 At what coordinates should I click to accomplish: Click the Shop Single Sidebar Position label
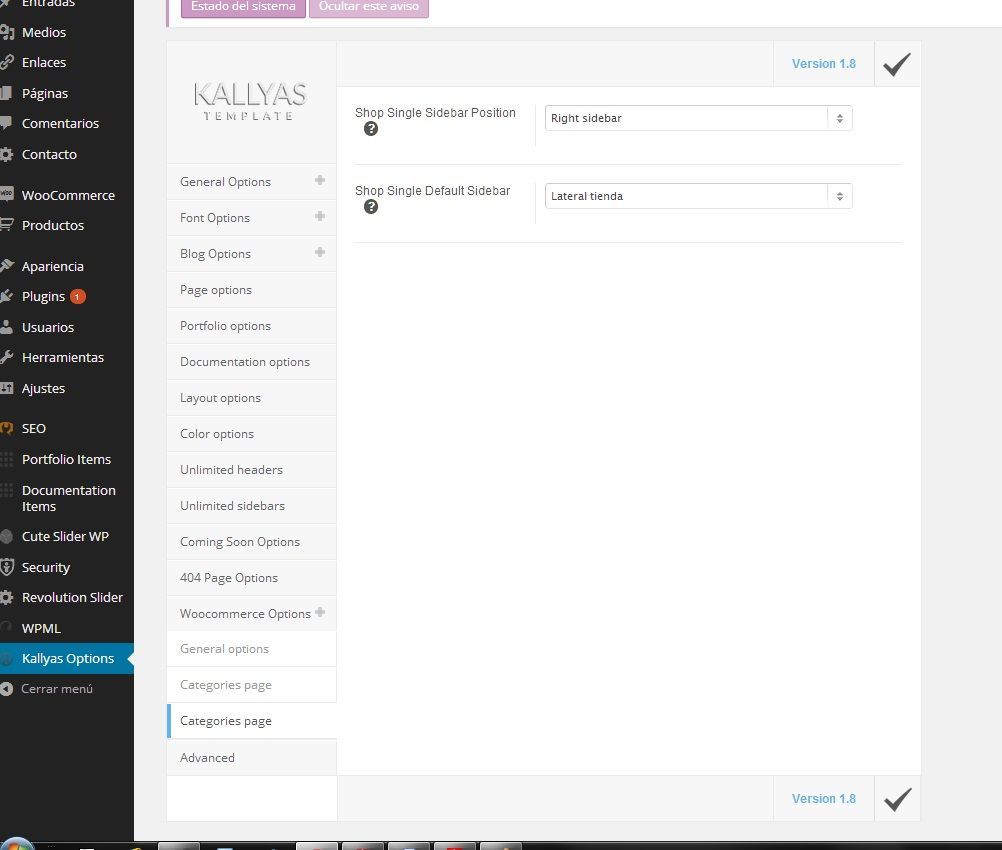(435, 112)
